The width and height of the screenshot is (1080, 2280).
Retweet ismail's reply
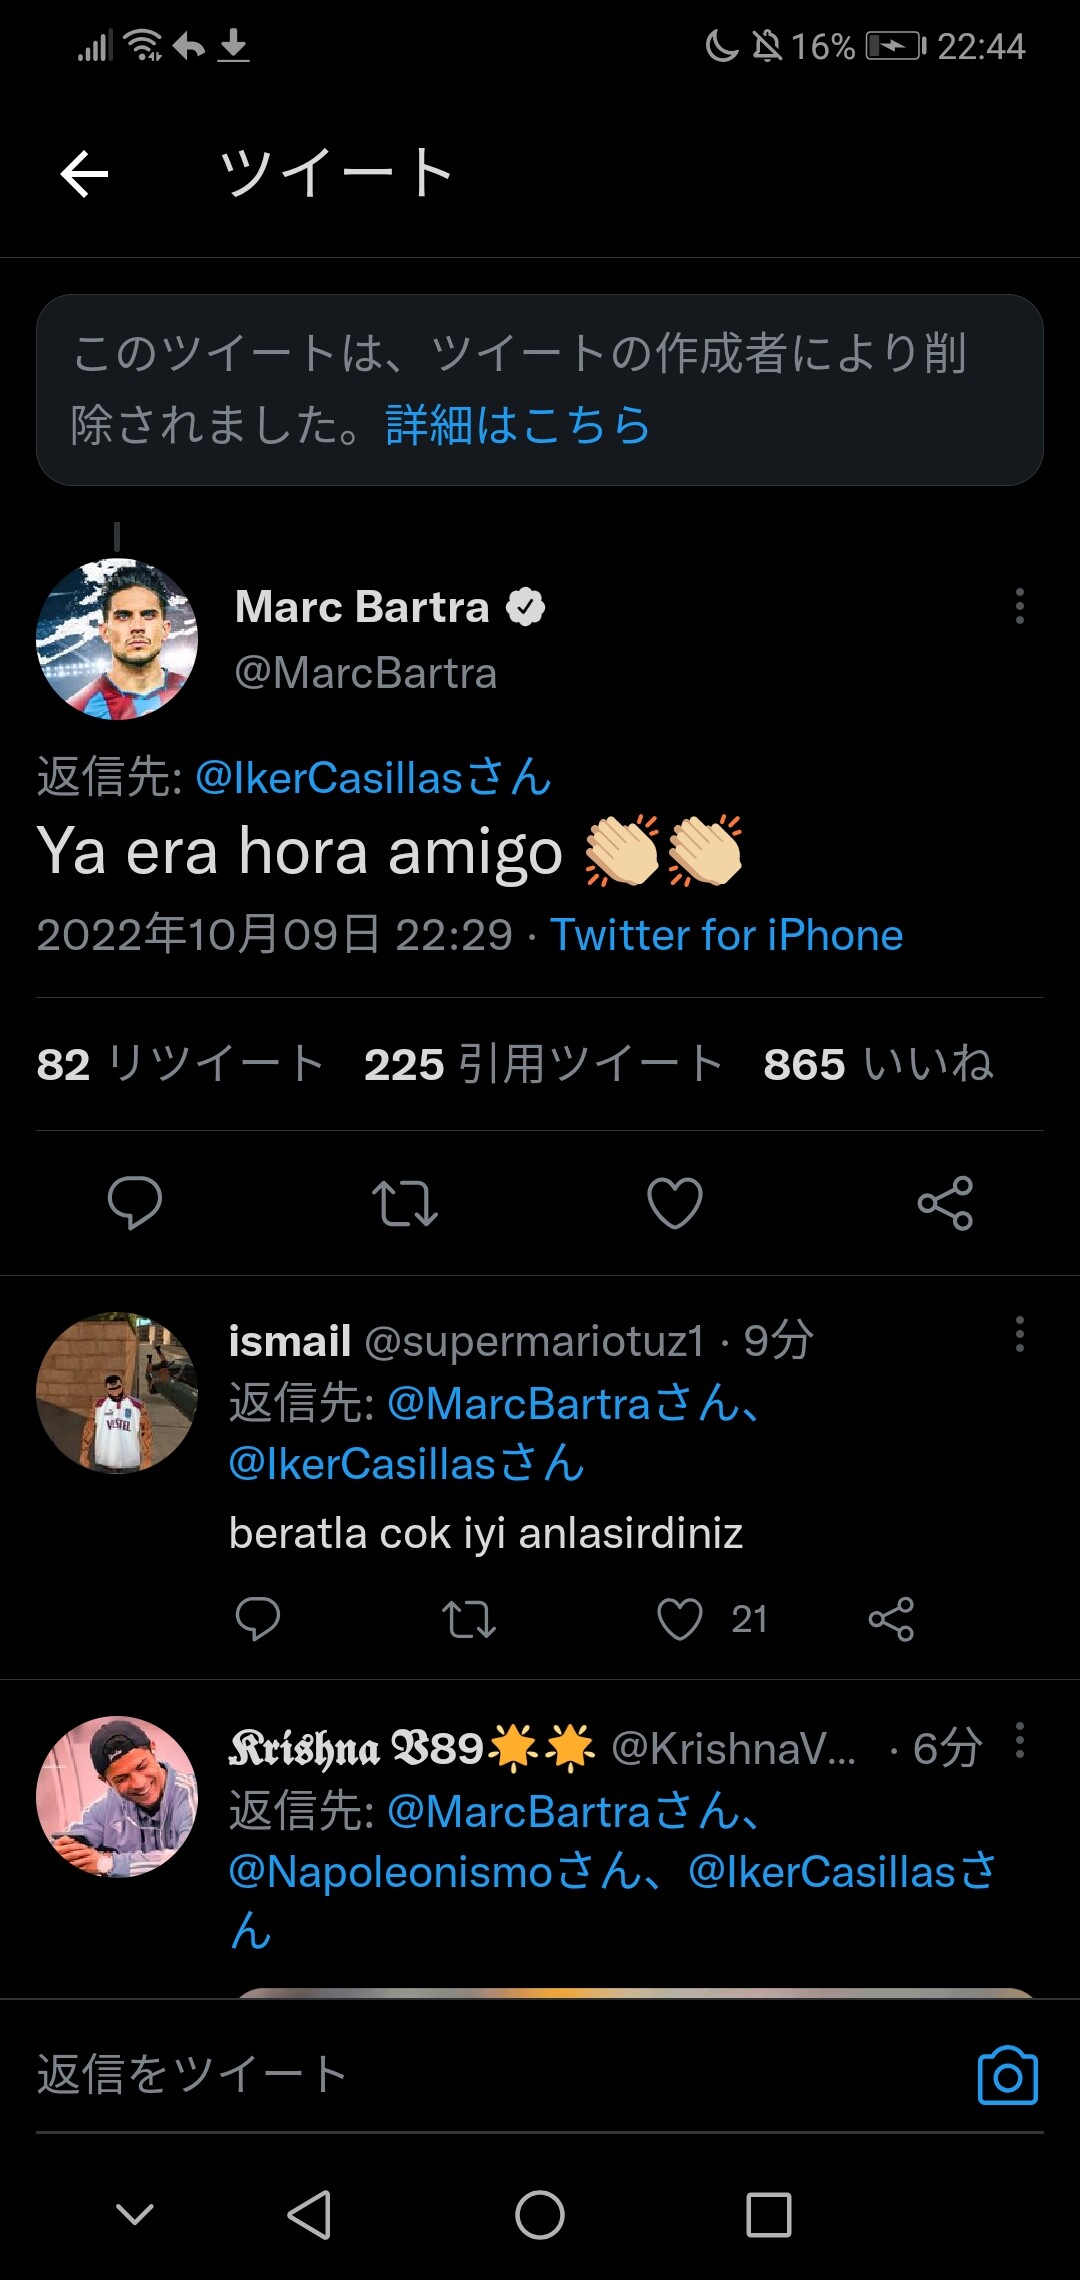[468, 1619]
